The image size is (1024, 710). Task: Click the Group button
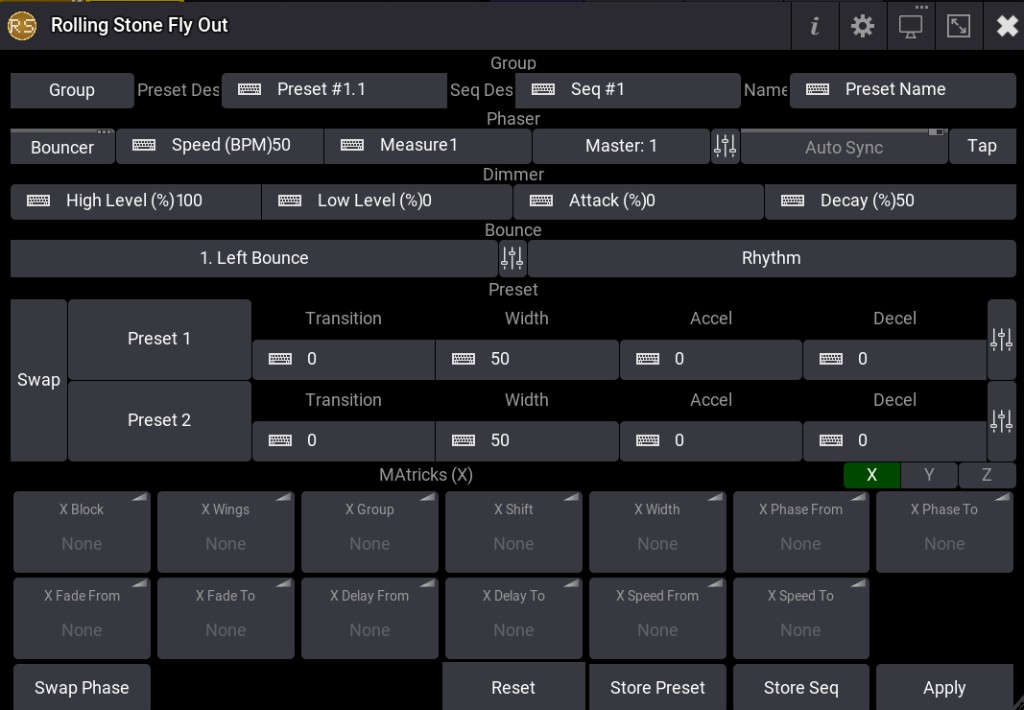point(72,90)
